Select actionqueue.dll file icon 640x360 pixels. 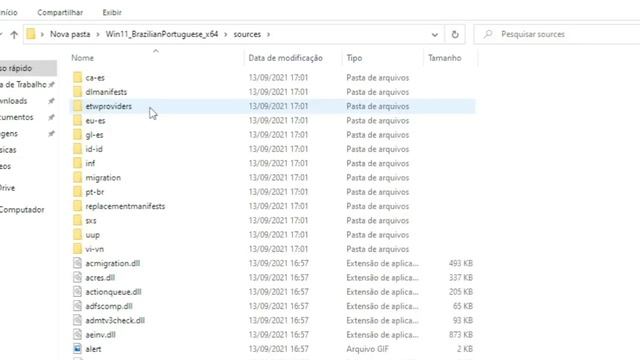[78, 292]
